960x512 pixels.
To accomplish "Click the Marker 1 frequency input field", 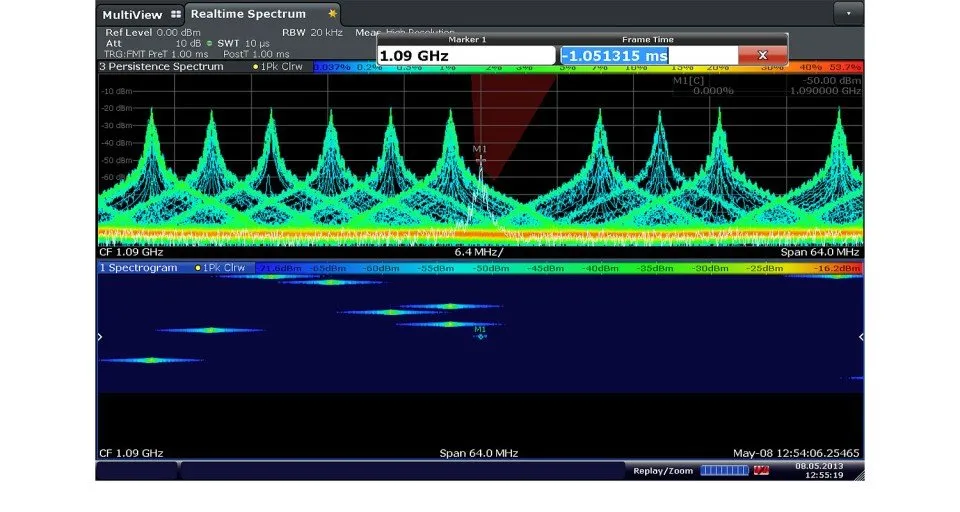I will (x=467, y=56).
